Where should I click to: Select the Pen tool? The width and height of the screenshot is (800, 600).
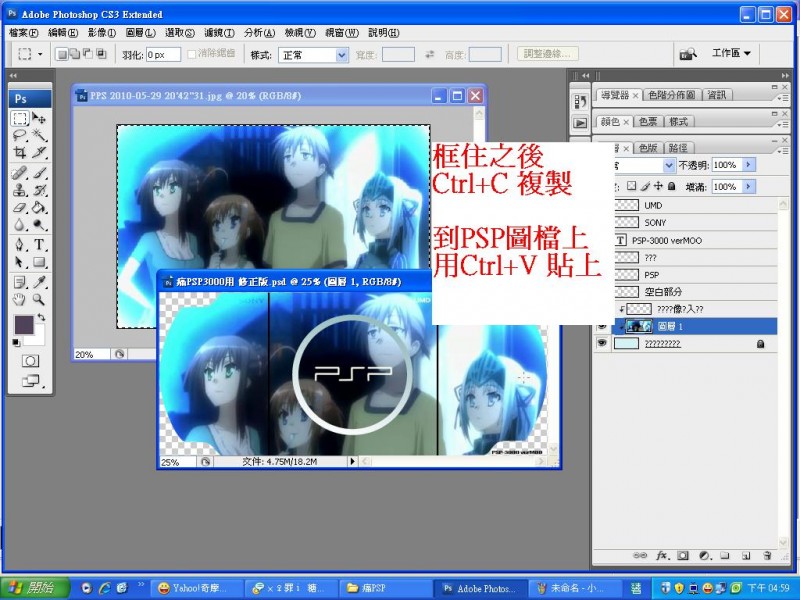[20, 245]
